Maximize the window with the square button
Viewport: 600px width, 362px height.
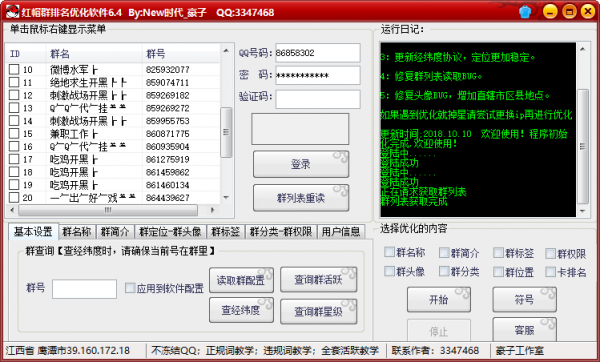[569, 11]
